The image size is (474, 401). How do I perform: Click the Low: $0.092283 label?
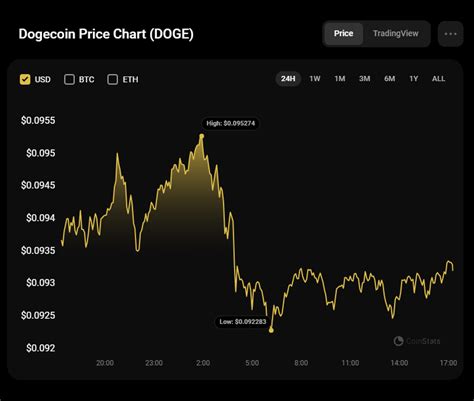tap(243, 322)
